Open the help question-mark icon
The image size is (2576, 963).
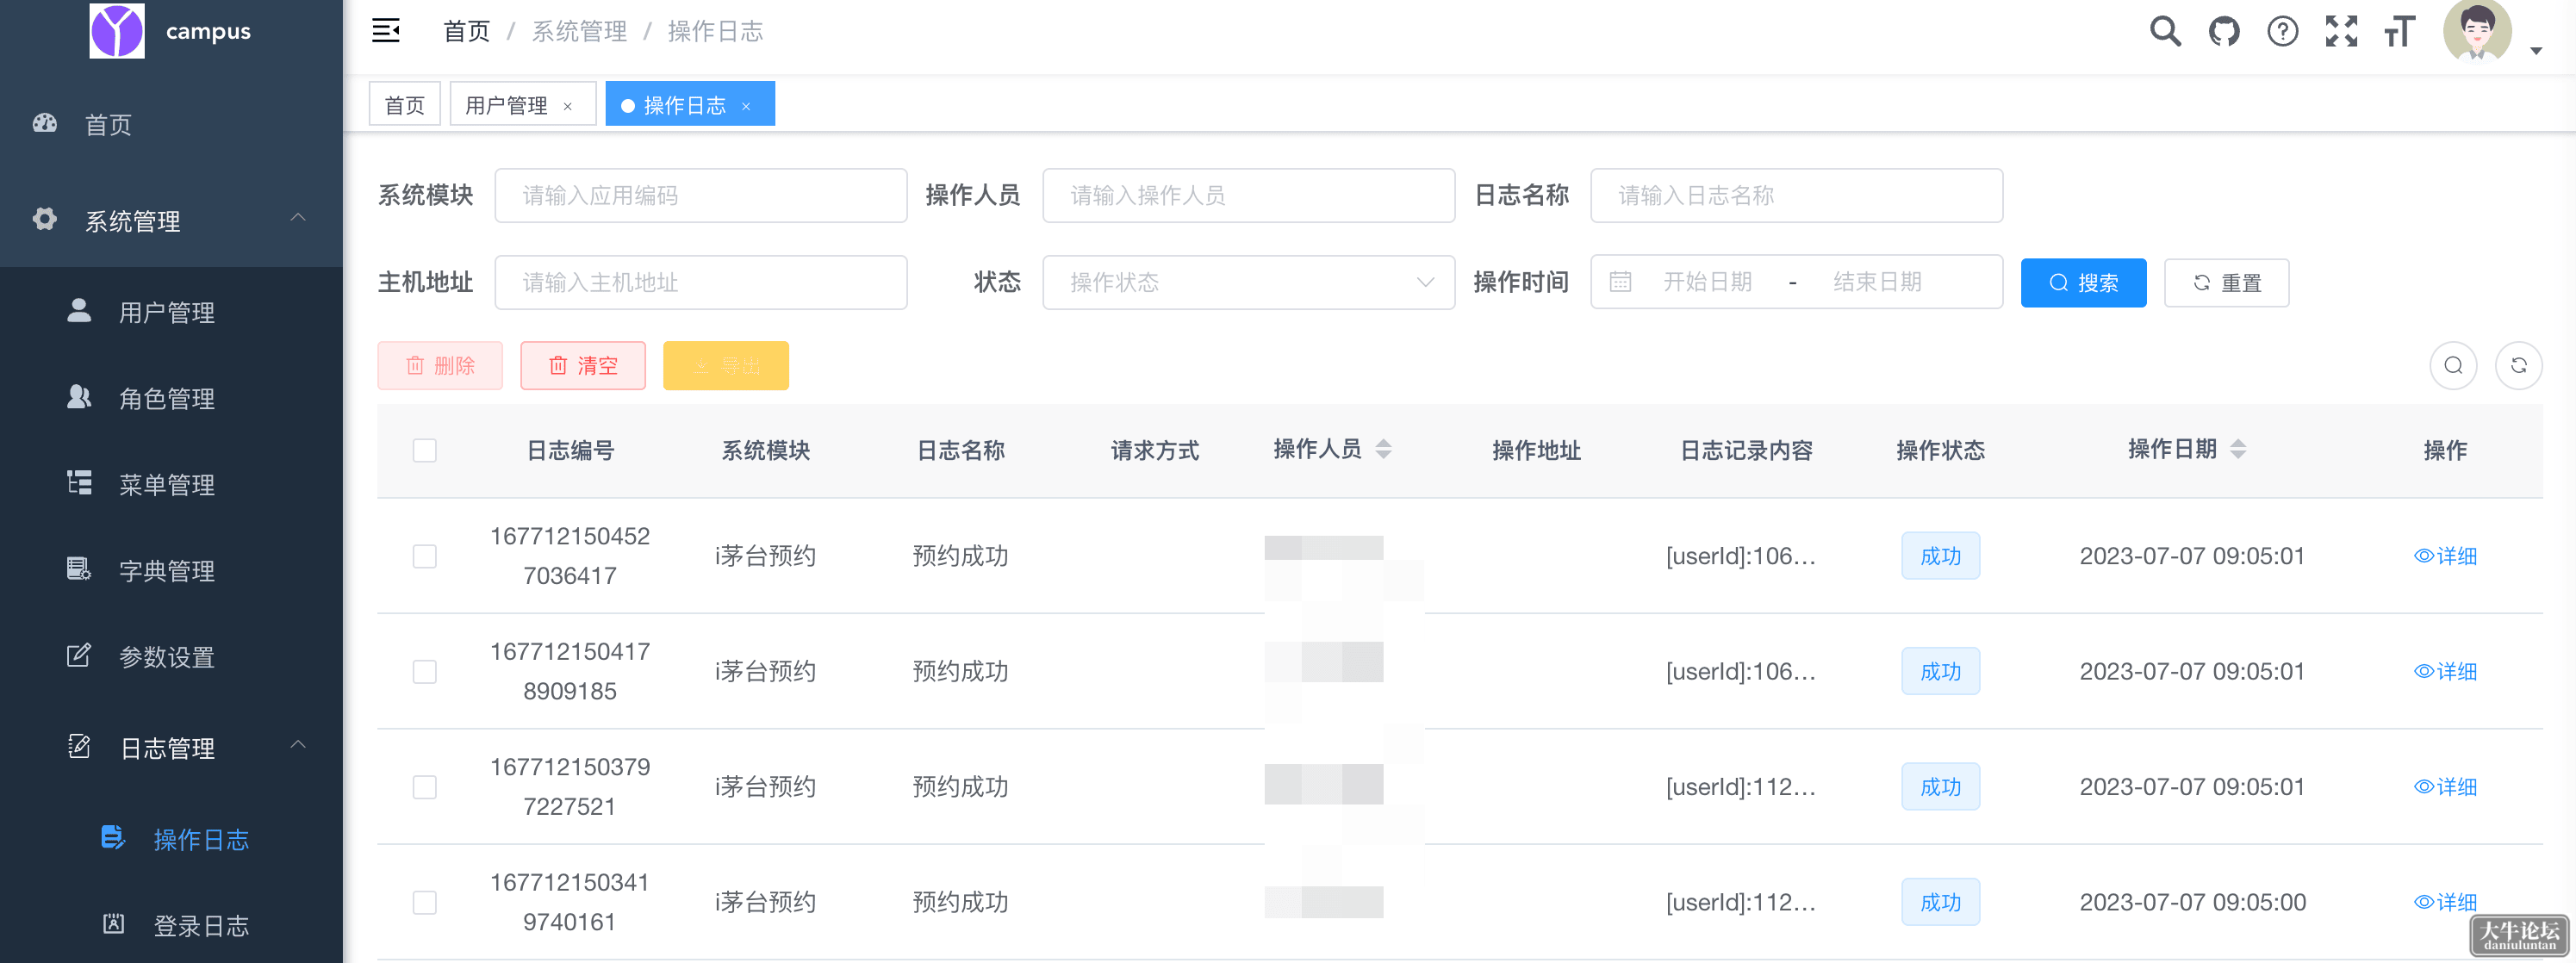pyautogui.click(x=2282, y=31)
